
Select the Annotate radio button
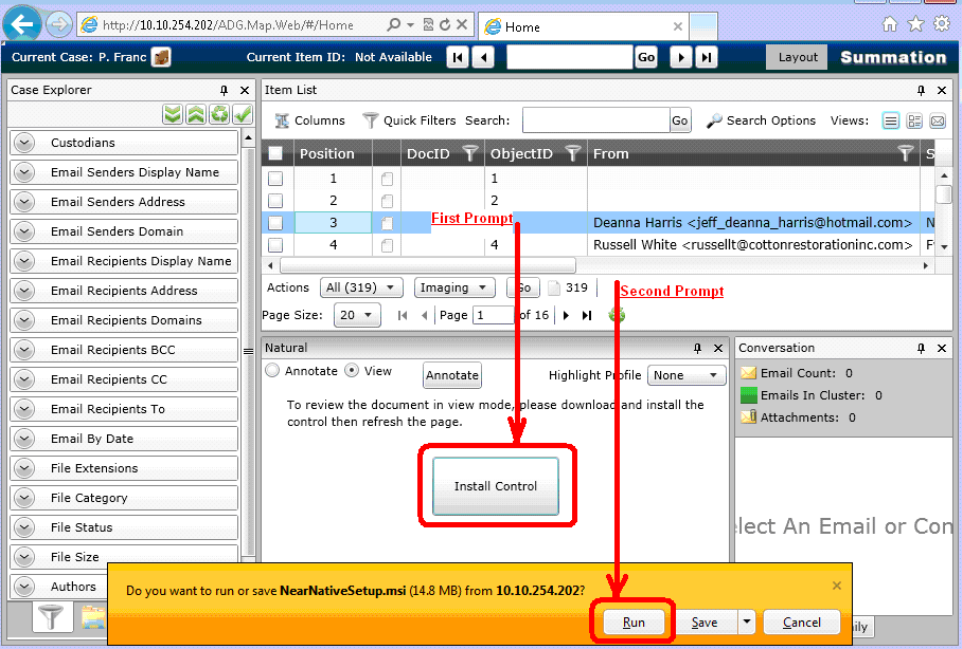click(272, 371)
